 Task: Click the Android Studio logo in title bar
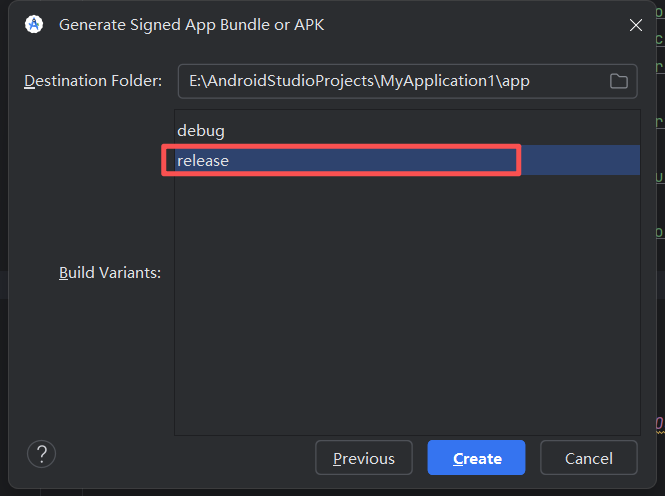click(x=34, y=25)
